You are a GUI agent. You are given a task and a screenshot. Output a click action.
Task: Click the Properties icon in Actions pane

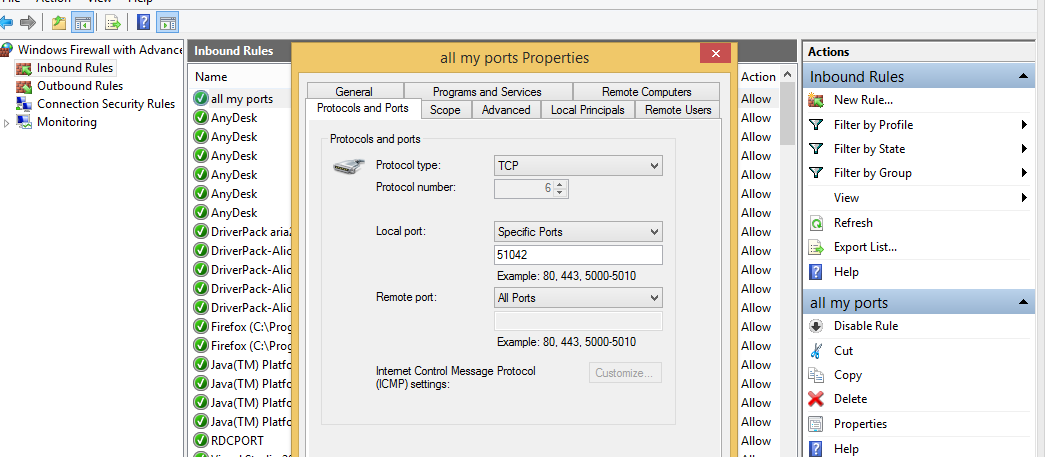click(816, 424)
